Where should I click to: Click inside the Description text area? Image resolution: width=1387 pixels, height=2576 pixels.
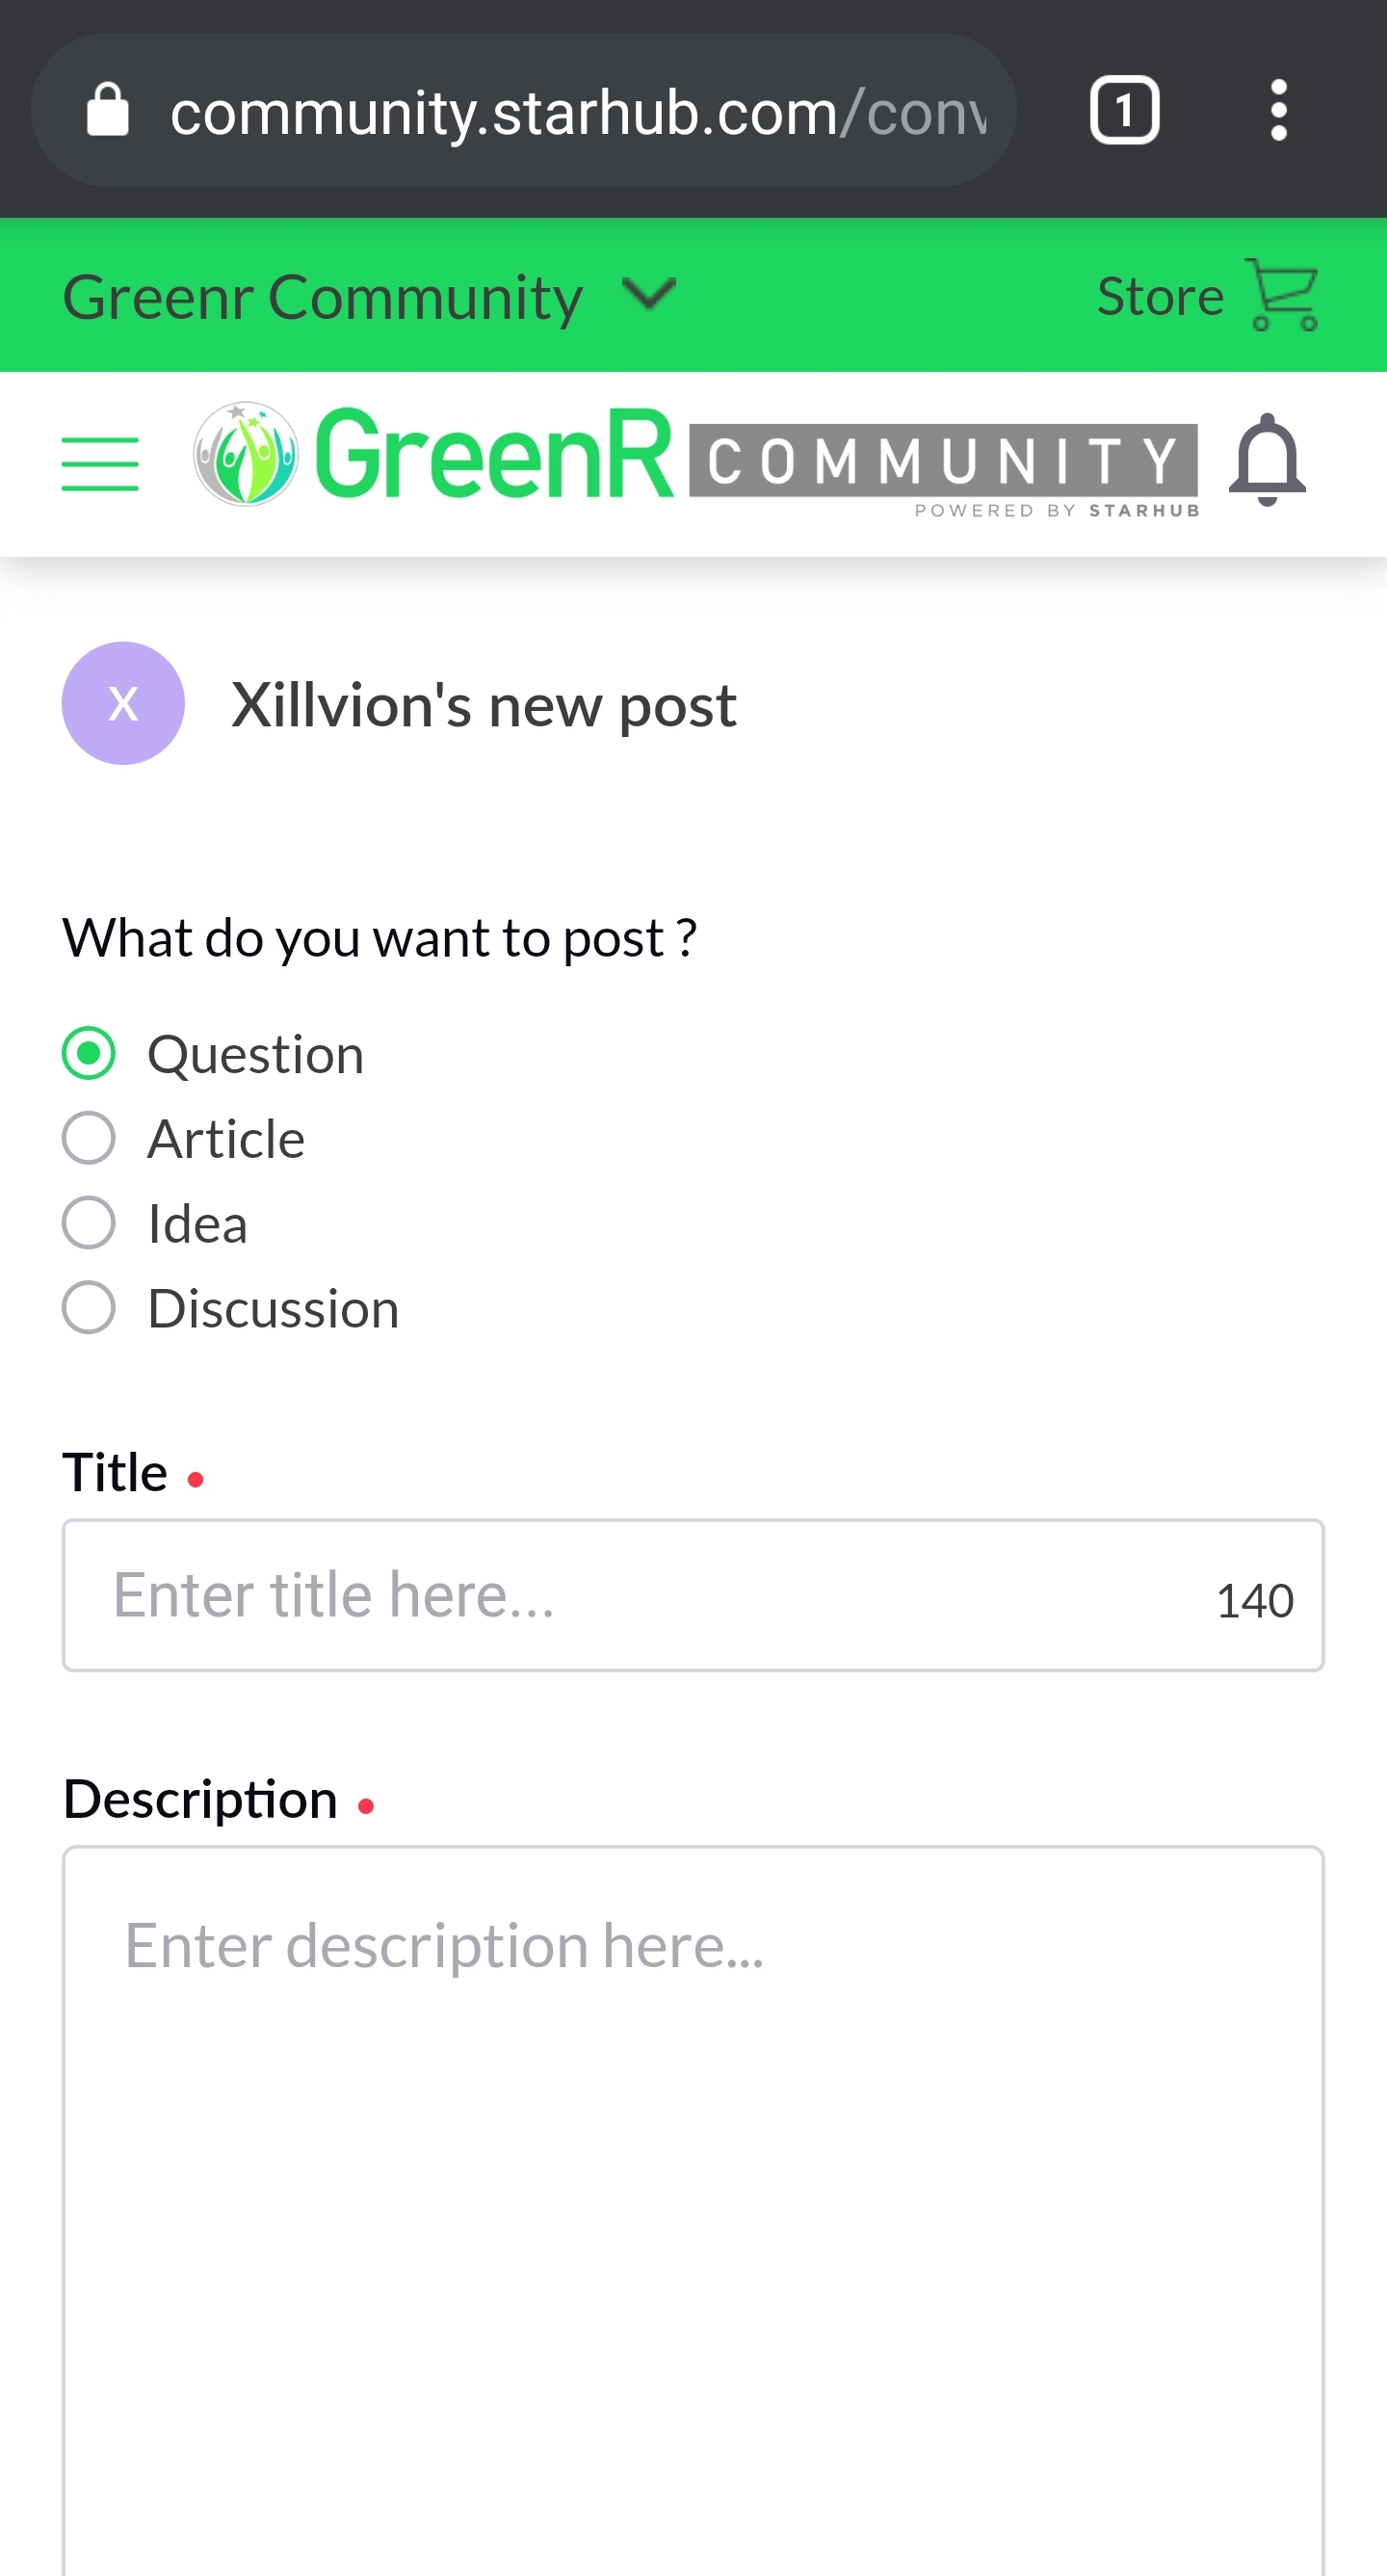[693, 2210]
